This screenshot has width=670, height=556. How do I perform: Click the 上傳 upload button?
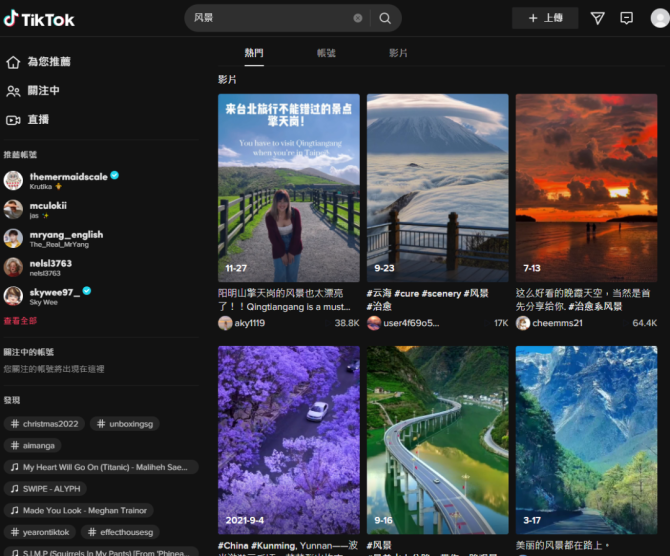coord(545,18)
